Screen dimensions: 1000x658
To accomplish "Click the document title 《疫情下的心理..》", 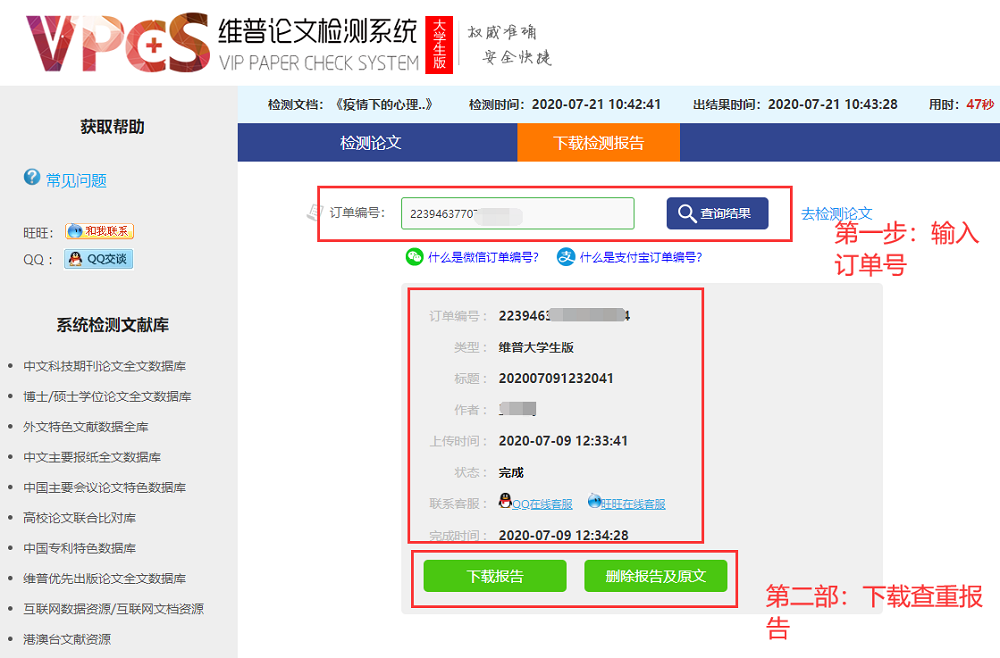I will pos(385,105).
